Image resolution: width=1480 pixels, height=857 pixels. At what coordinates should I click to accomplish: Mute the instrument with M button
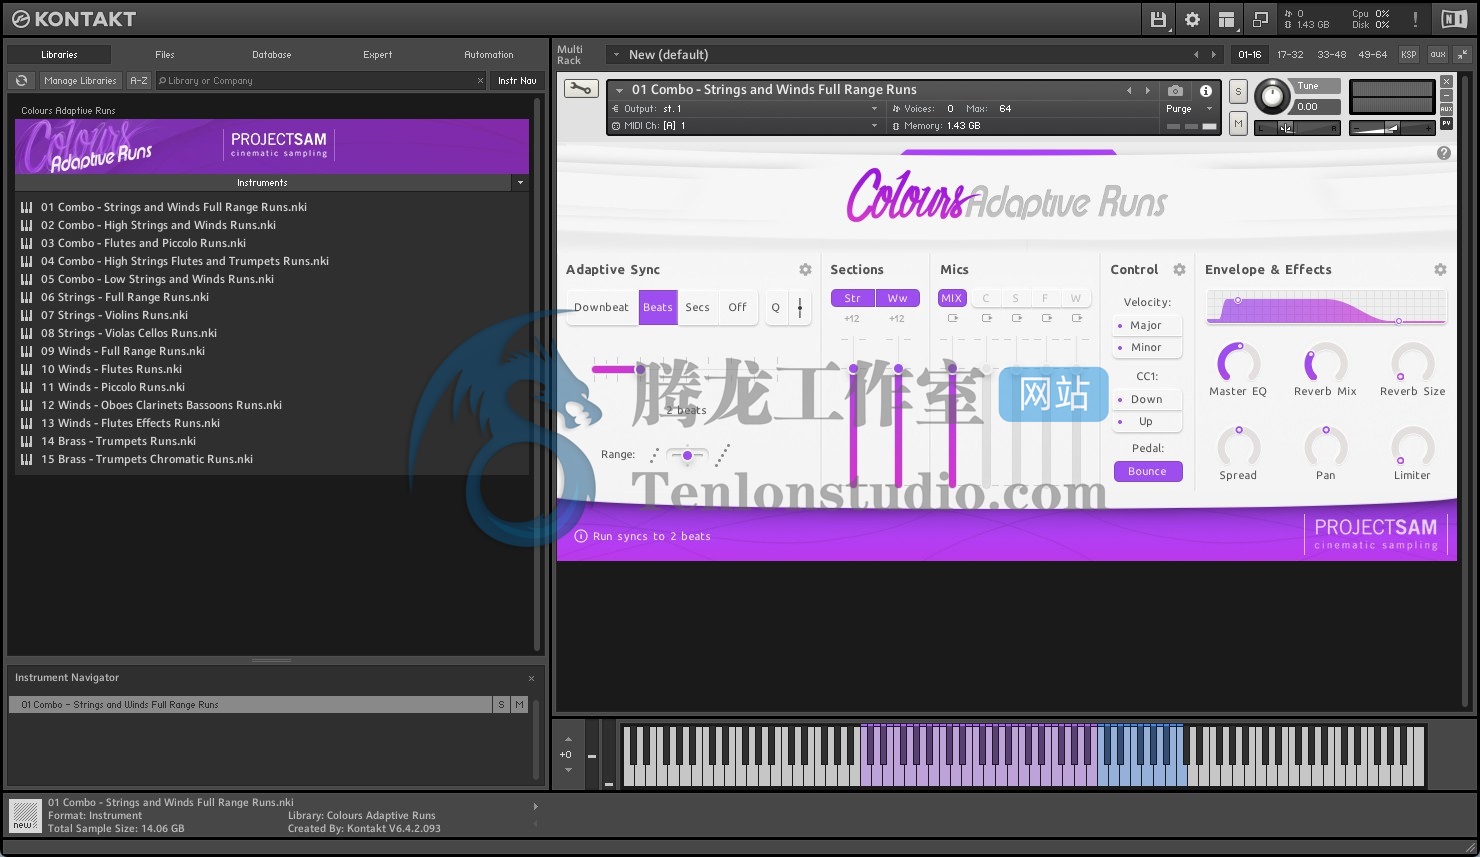pyautogui.click(x=1238, y=123)
